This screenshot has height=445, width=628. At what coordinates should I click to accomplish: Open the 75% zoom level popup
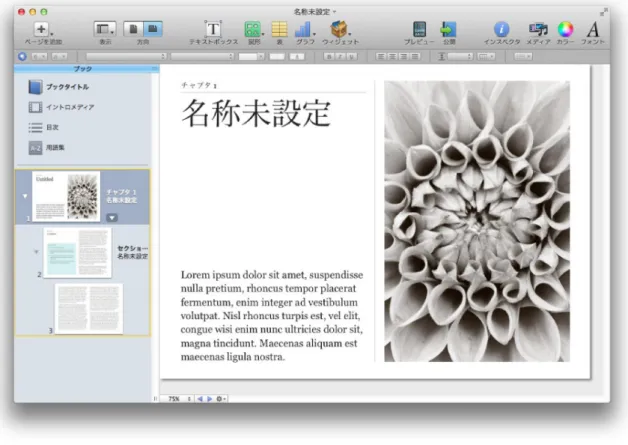(177, 399)
